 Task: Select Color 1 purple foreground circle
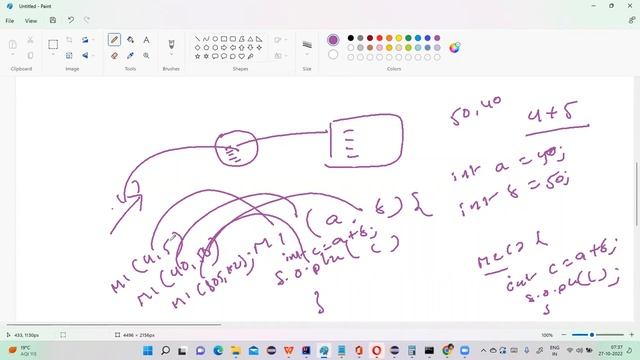(x=333, y=40)
